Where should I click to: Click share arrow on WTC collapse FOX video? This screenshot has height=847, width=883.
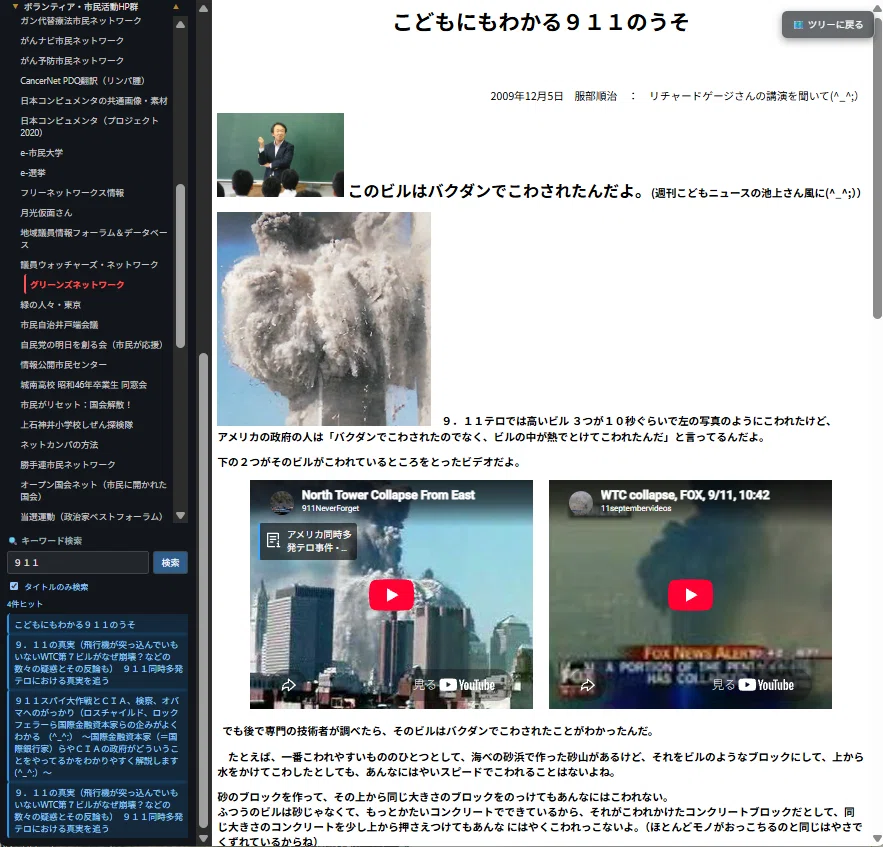pos(587,685)
